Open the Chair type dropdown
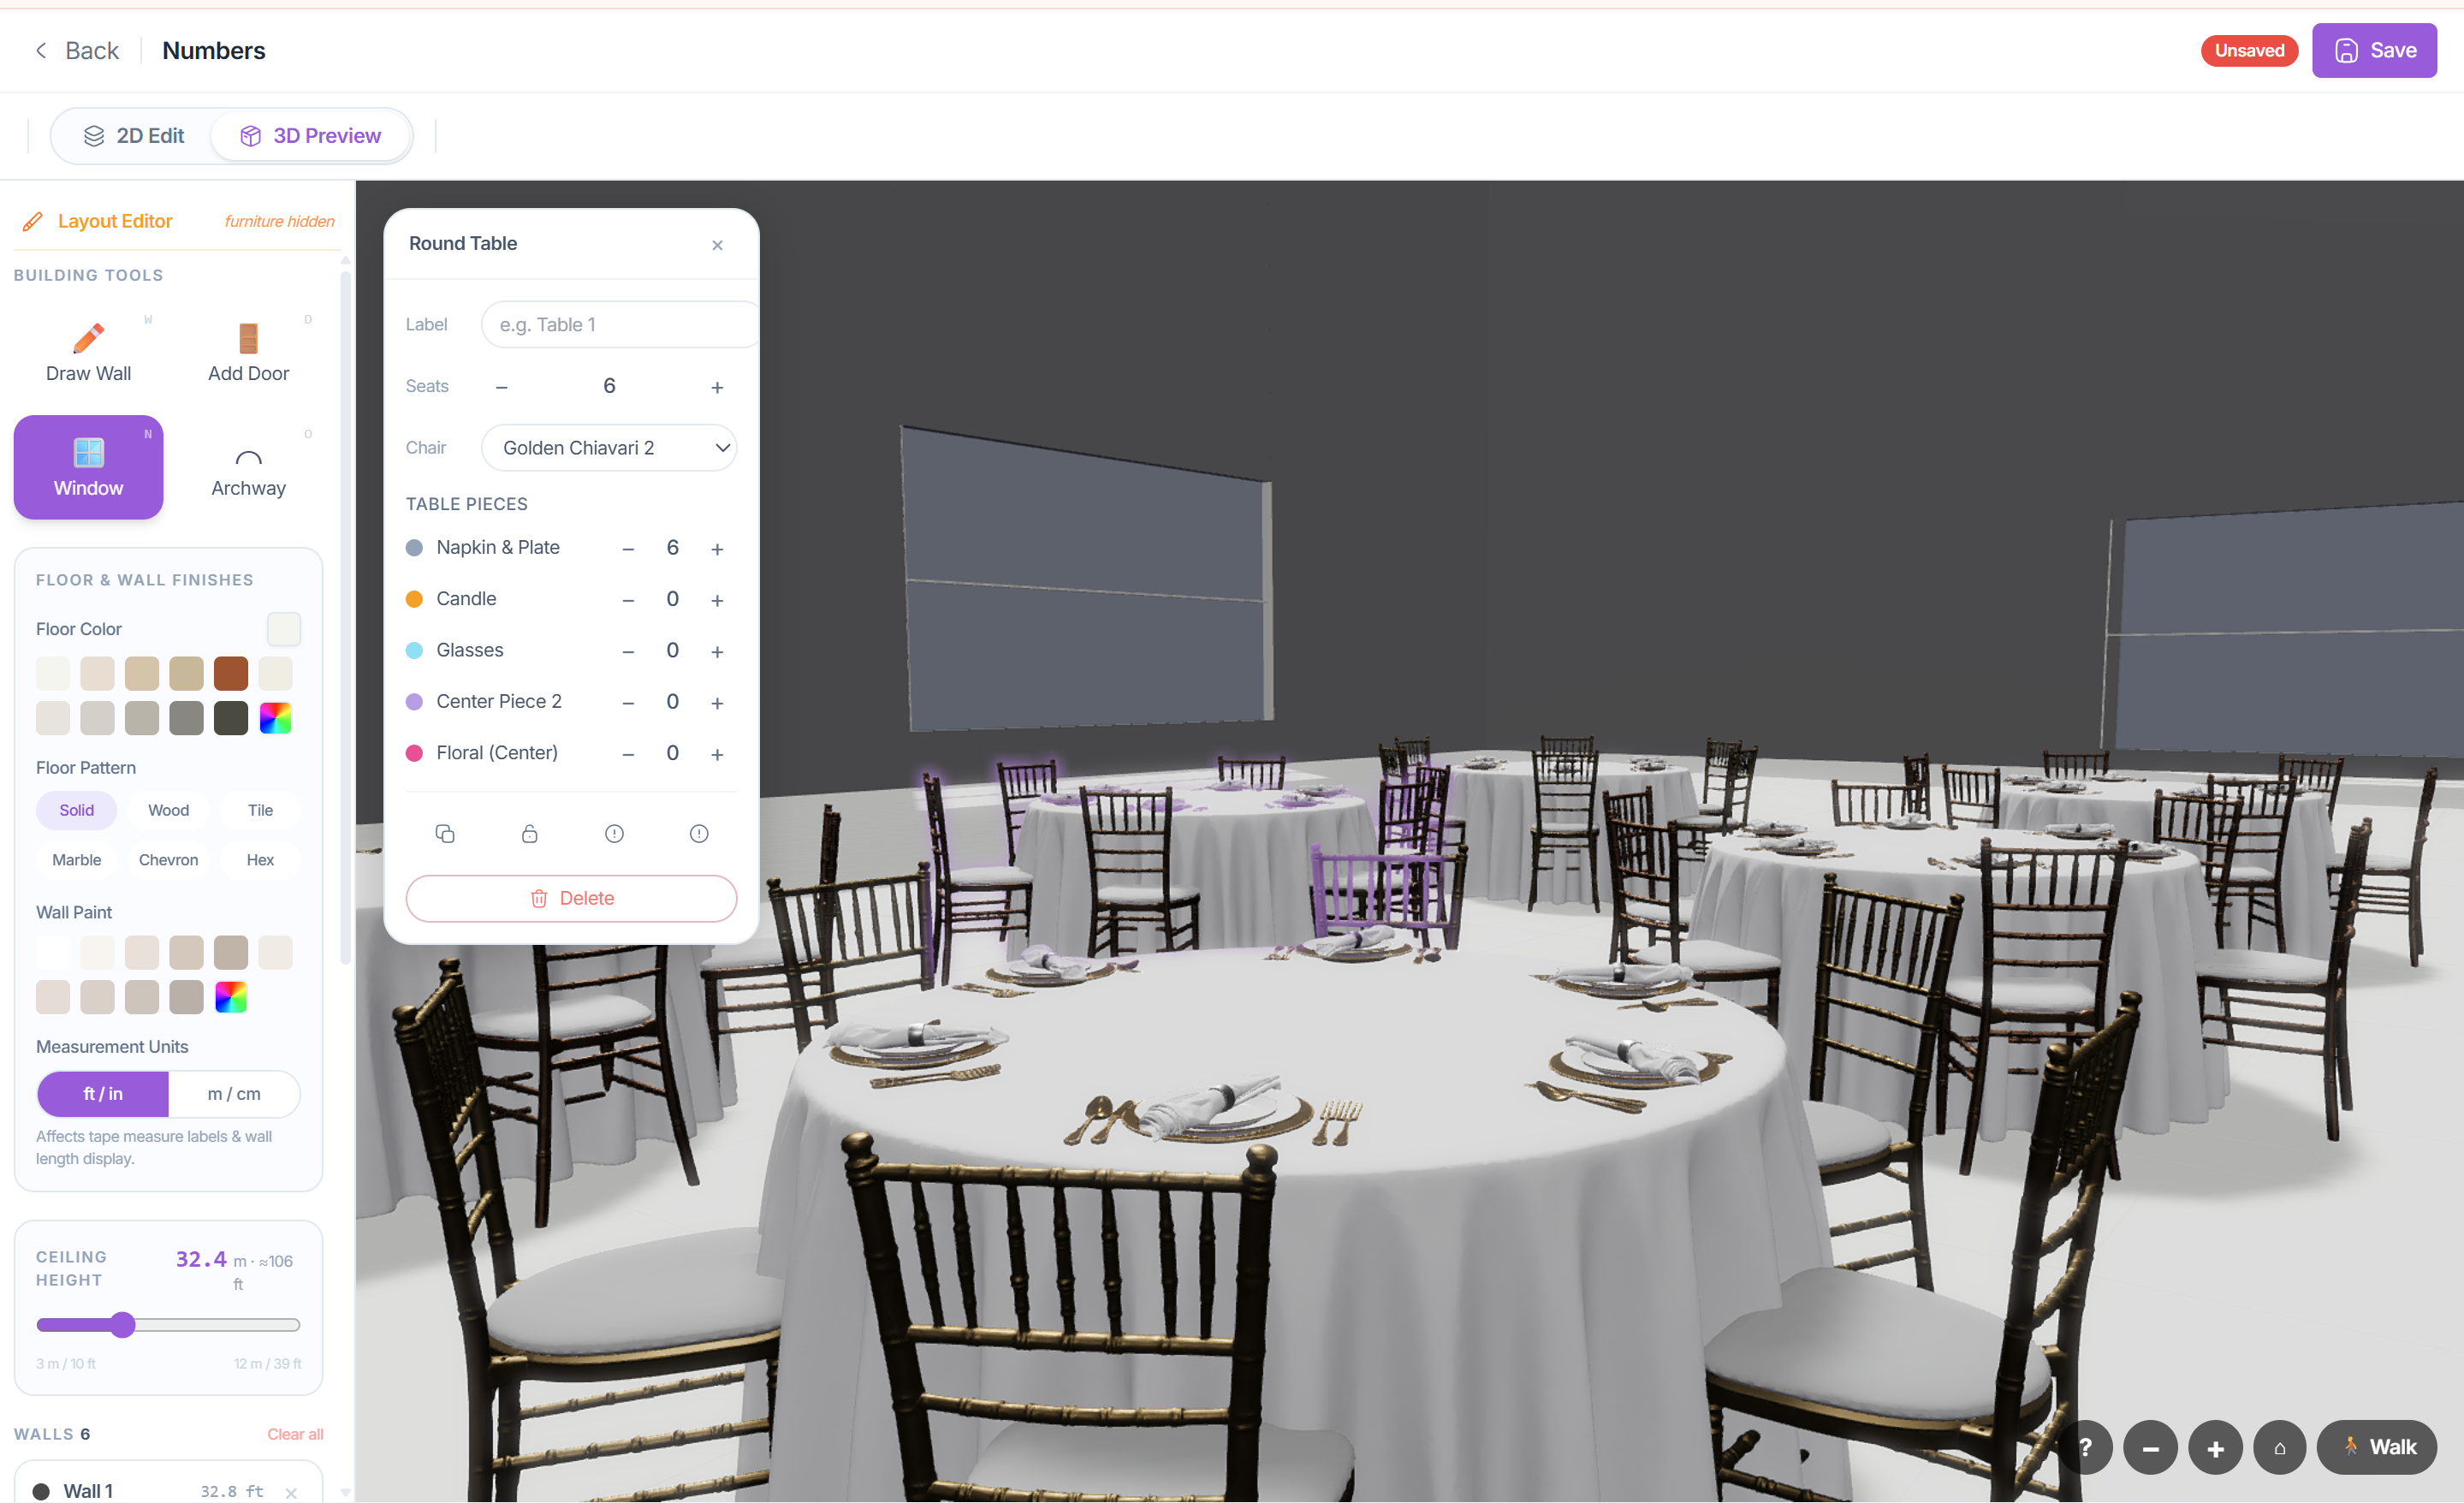Viewport: 2464px width, 1503px height. (x=609, y=447)
